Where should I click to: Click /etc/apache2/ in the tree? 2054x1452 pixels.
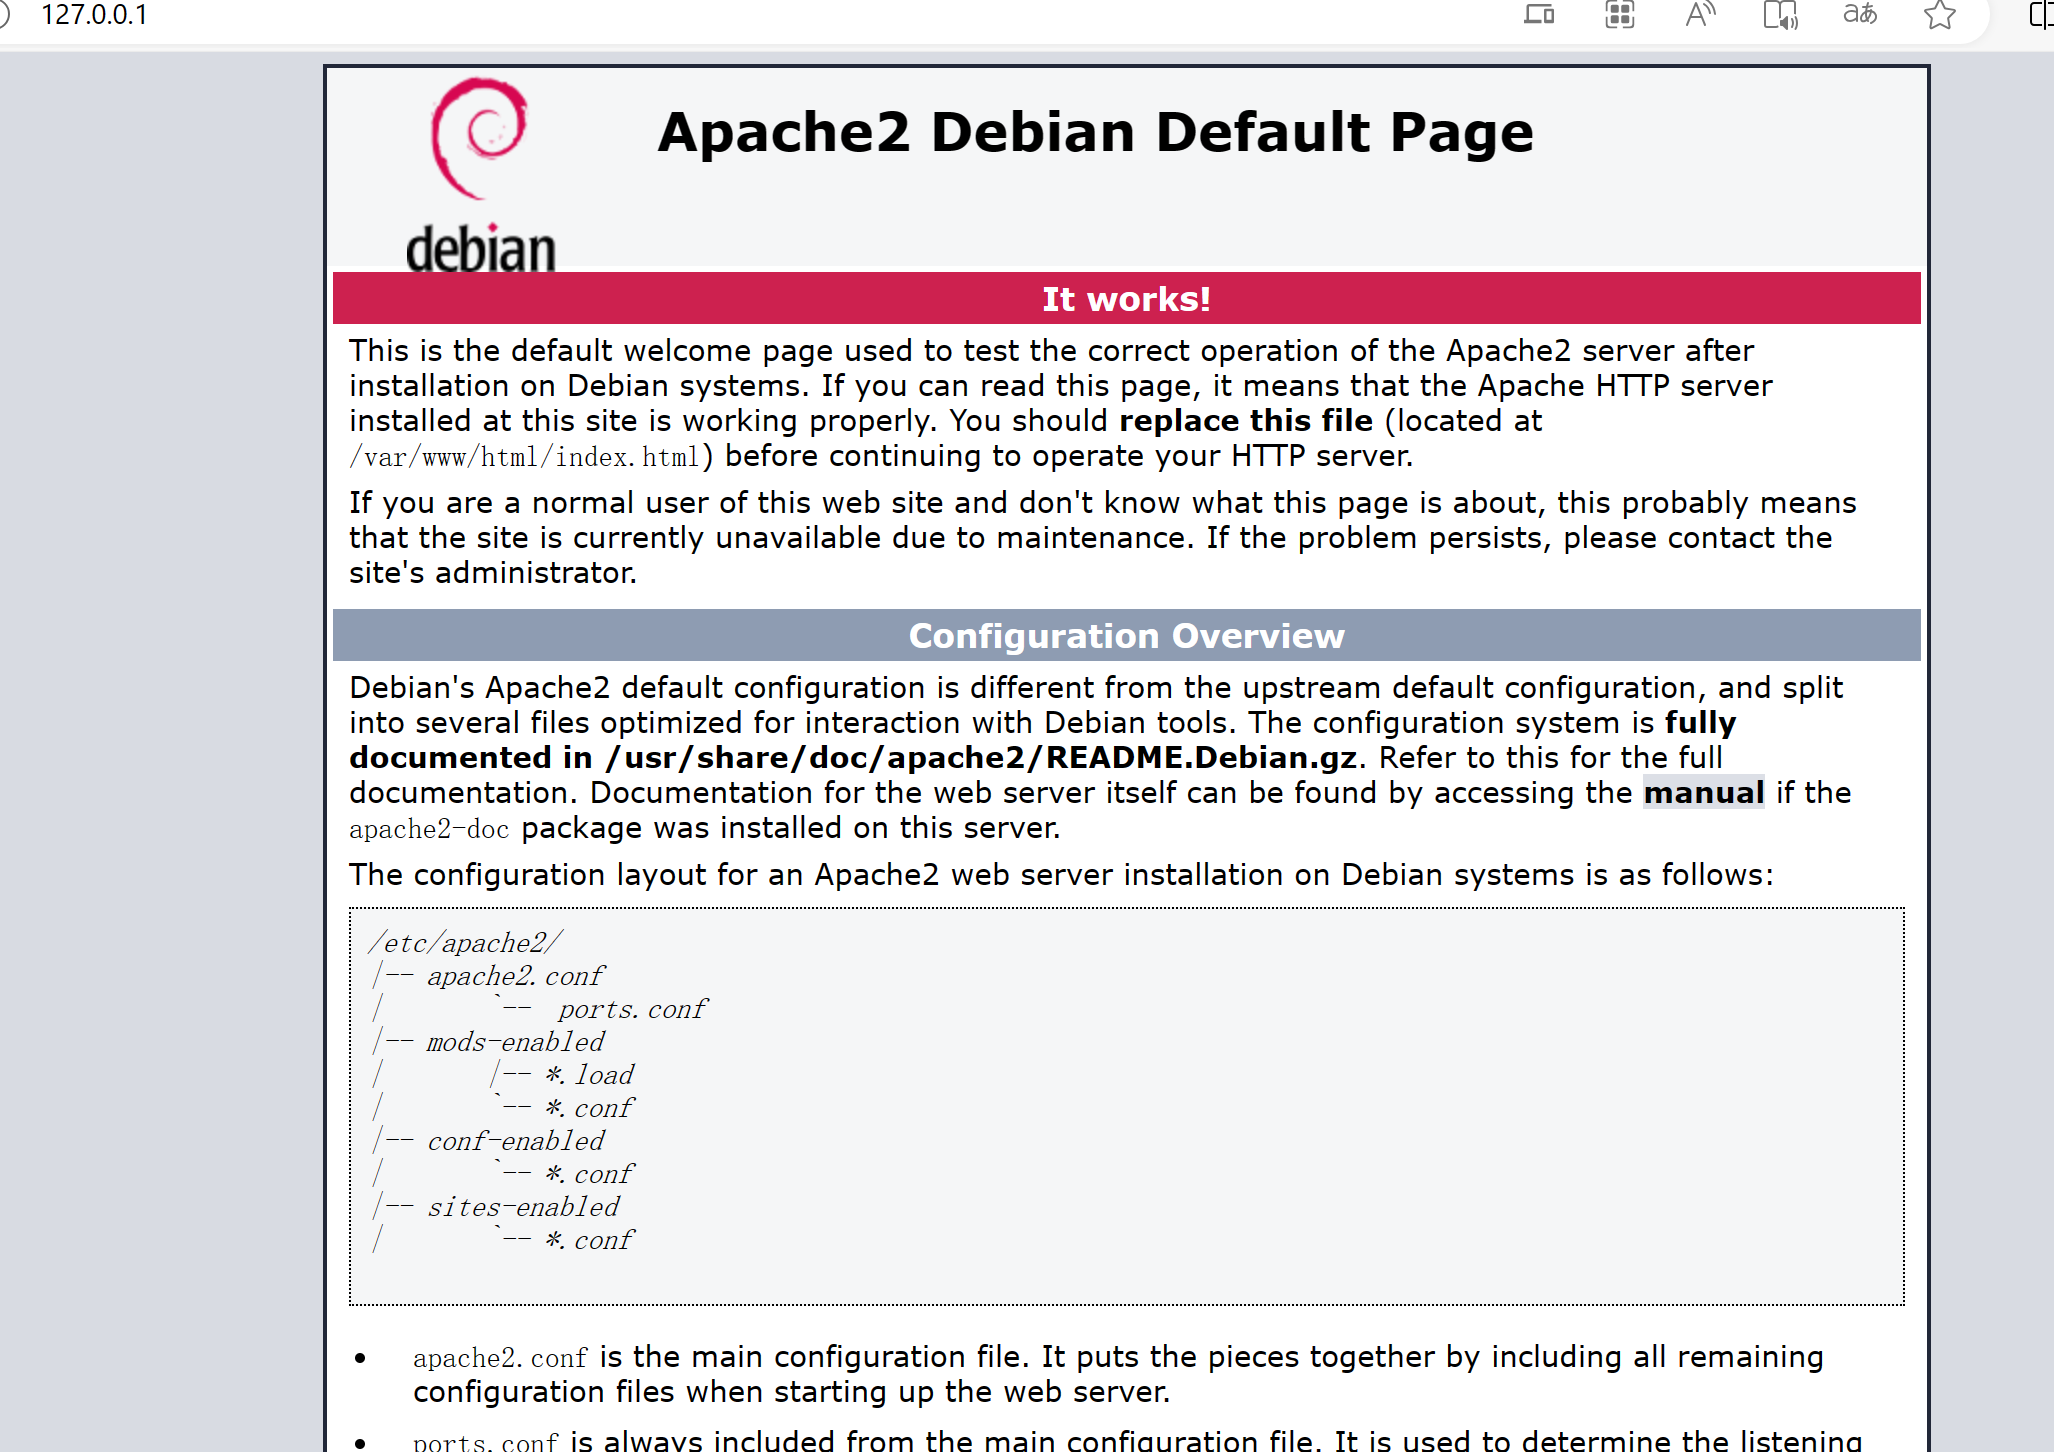(465, 943)
